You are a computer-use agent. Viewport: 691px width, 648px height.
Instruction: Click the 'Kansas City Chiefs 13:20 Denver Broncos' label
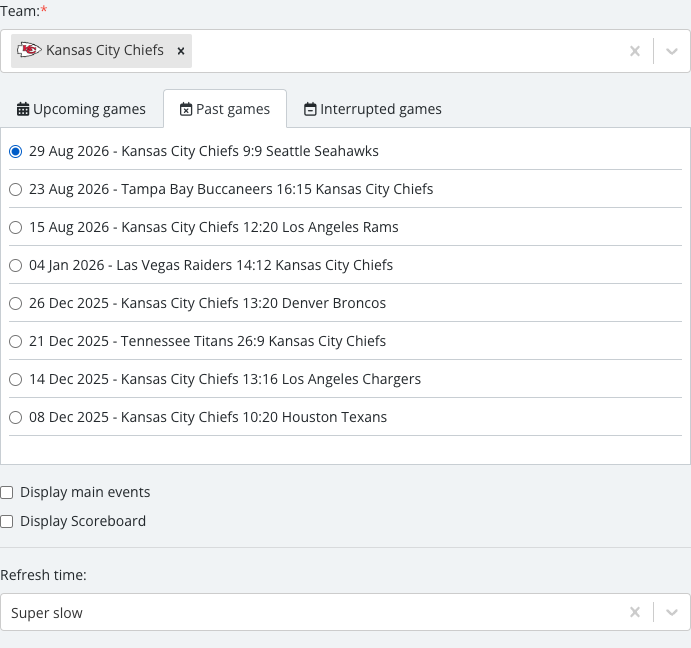(x=253, y=303)
